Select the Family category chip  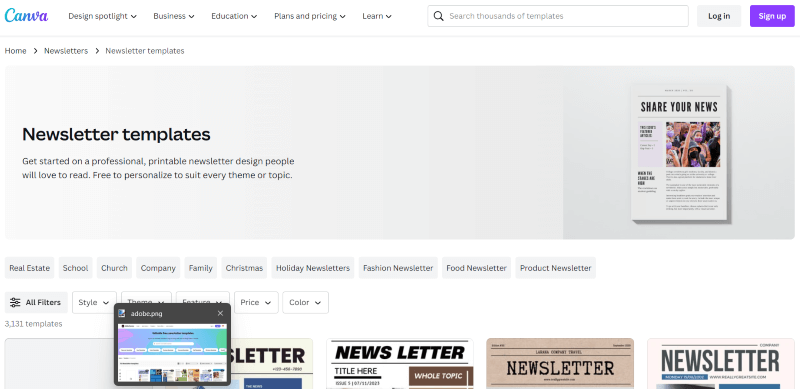coord(201,268)
